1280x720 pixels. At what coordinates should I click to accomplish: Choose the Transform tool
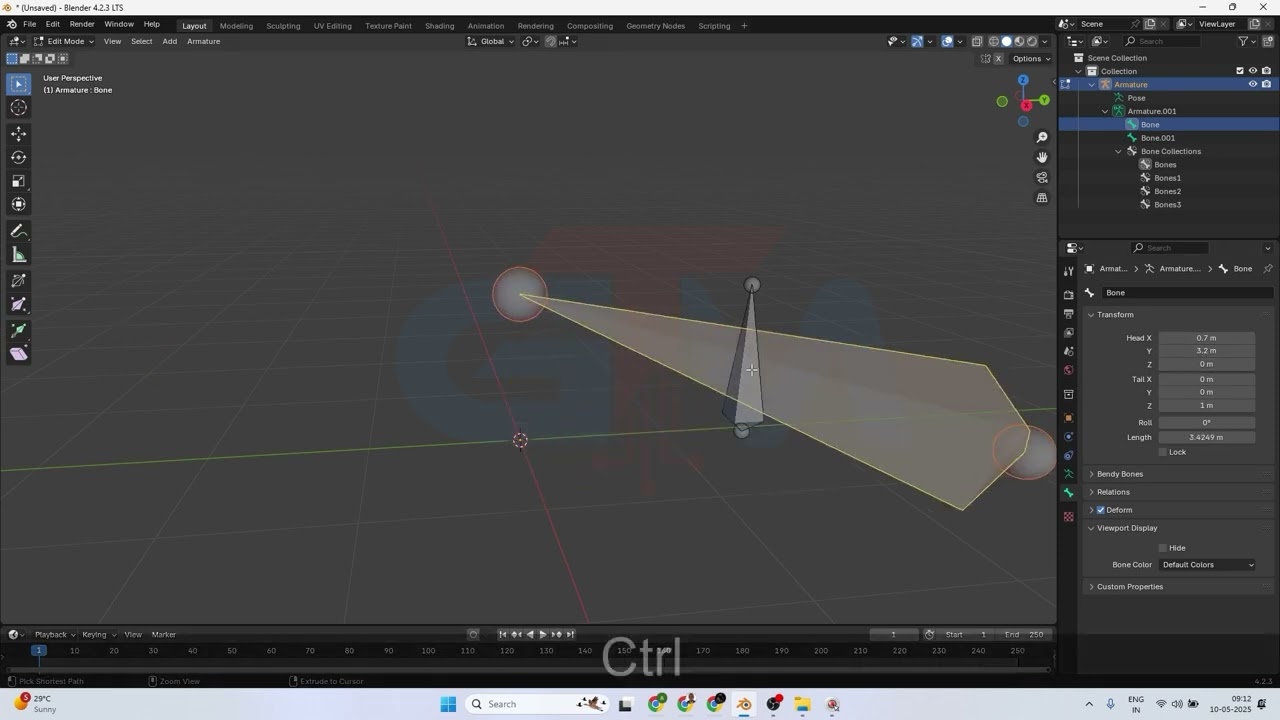(18, 204)
